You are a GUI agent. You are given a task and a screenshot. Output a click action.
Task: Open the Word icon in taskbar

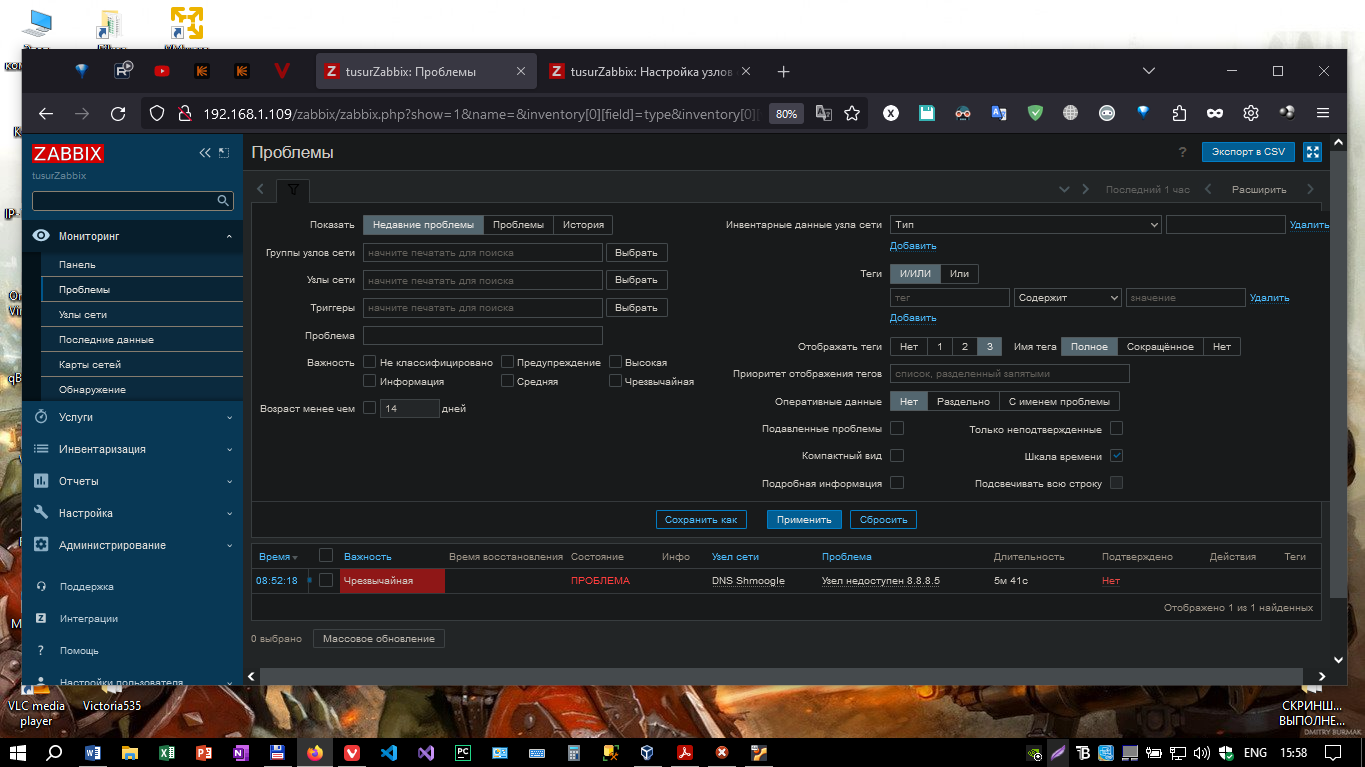click(93, 753)
